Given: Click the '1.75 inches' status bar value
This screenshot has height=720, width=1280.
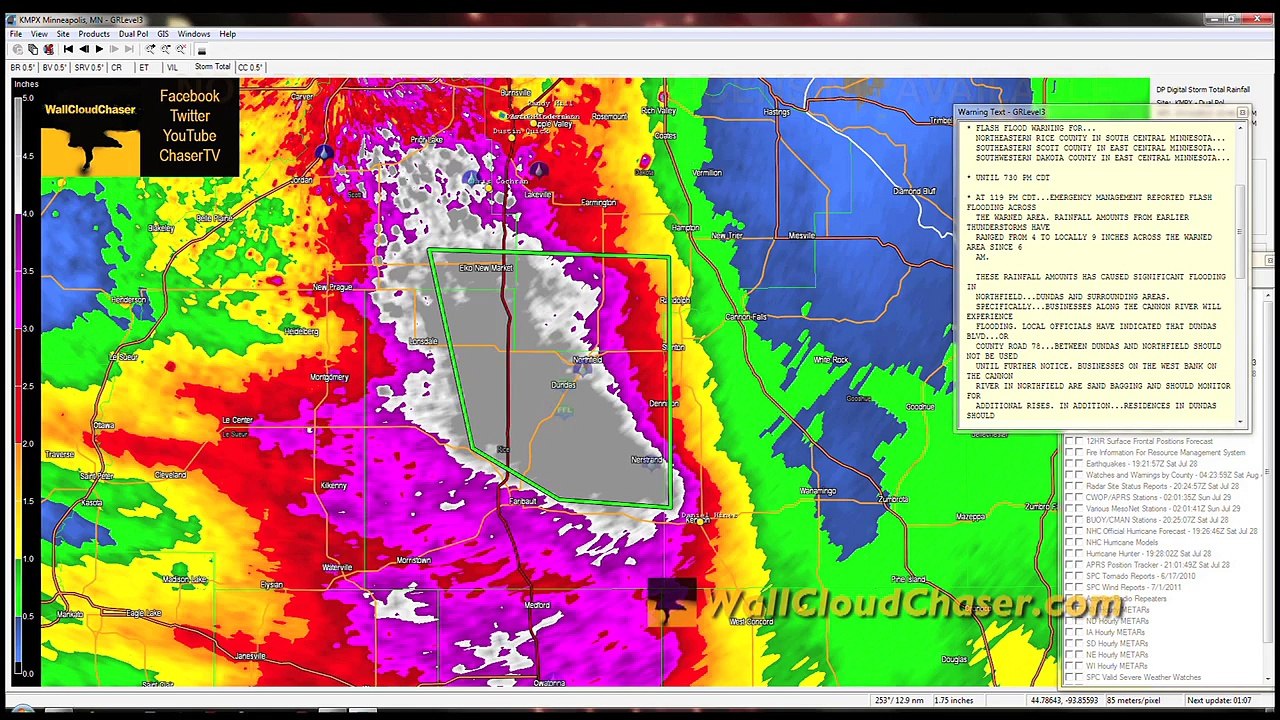Looking at the screenshot, I should [953, 700].
